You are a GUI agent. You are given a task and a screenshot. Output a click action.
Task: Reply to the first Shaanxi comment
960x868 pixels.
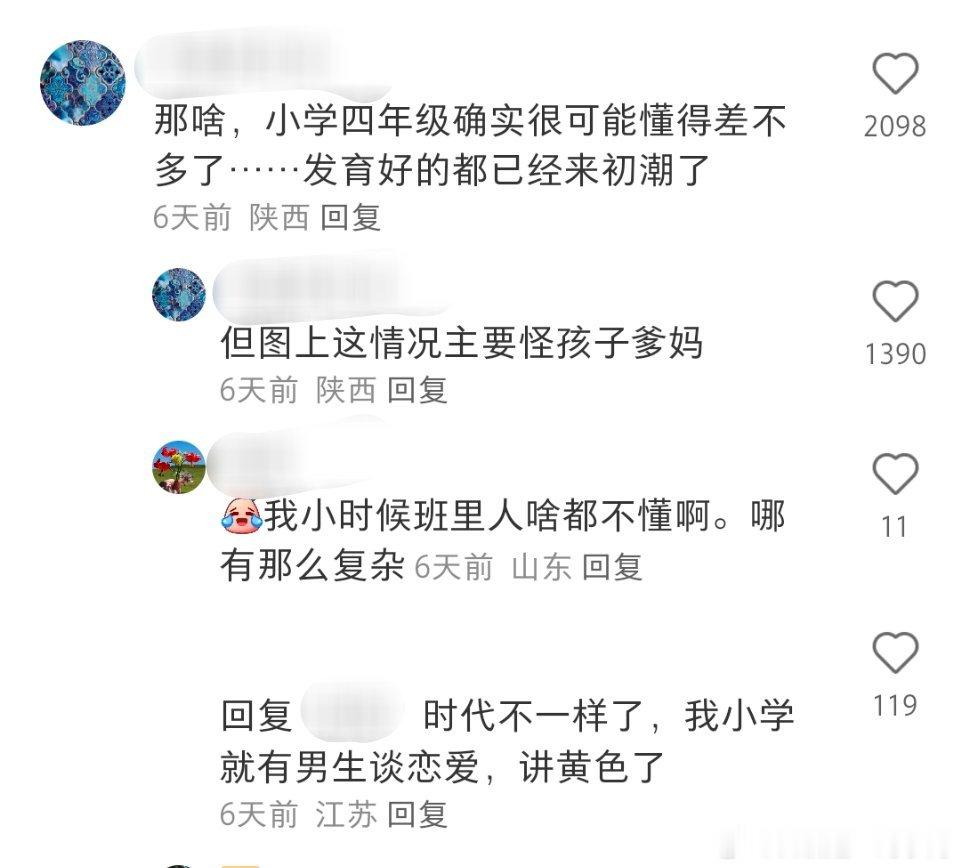pos(351,218)
